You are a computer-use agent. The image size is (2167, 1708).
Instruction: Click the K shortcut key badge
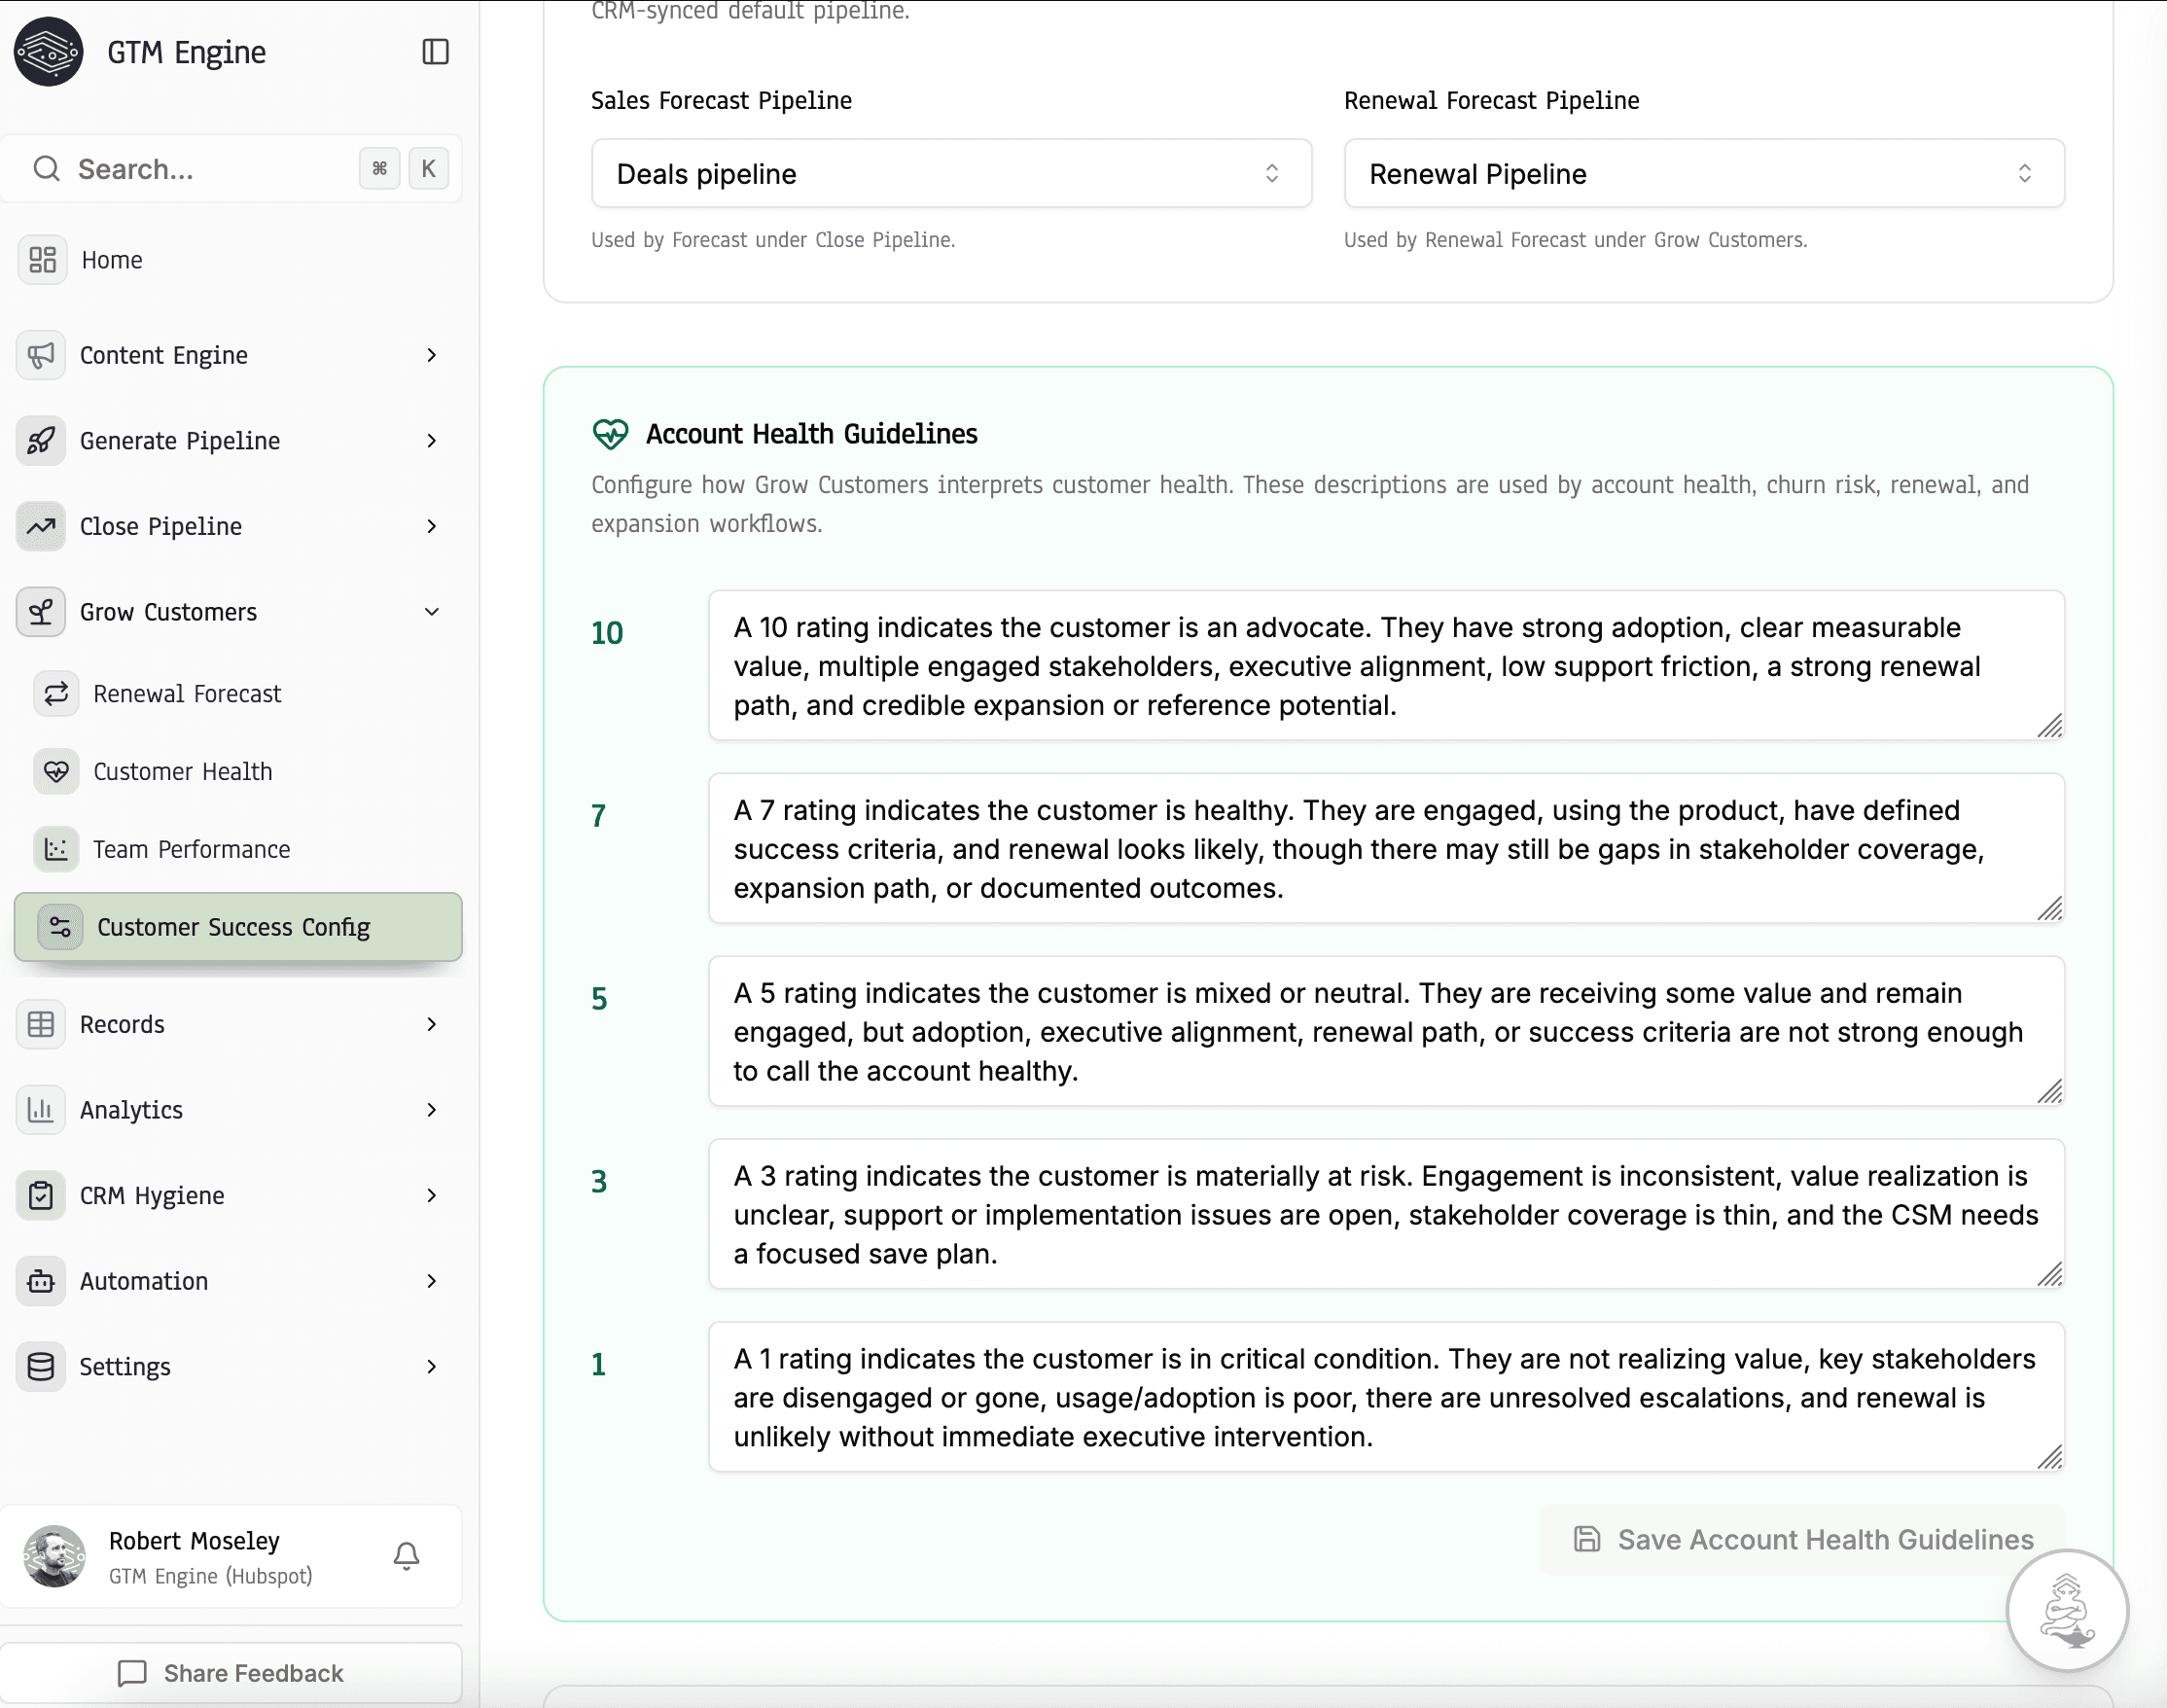428,168
